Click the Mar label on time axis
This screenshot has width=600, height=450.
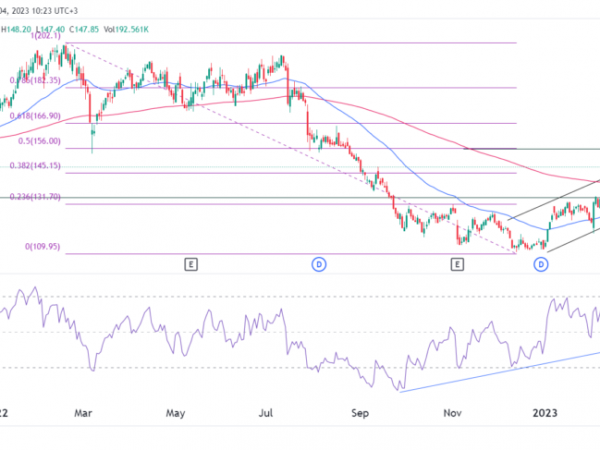coord(83,413)
